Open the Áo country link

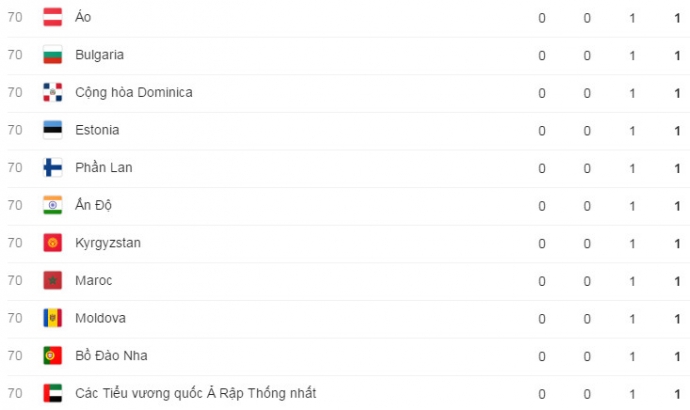point(82,18)
